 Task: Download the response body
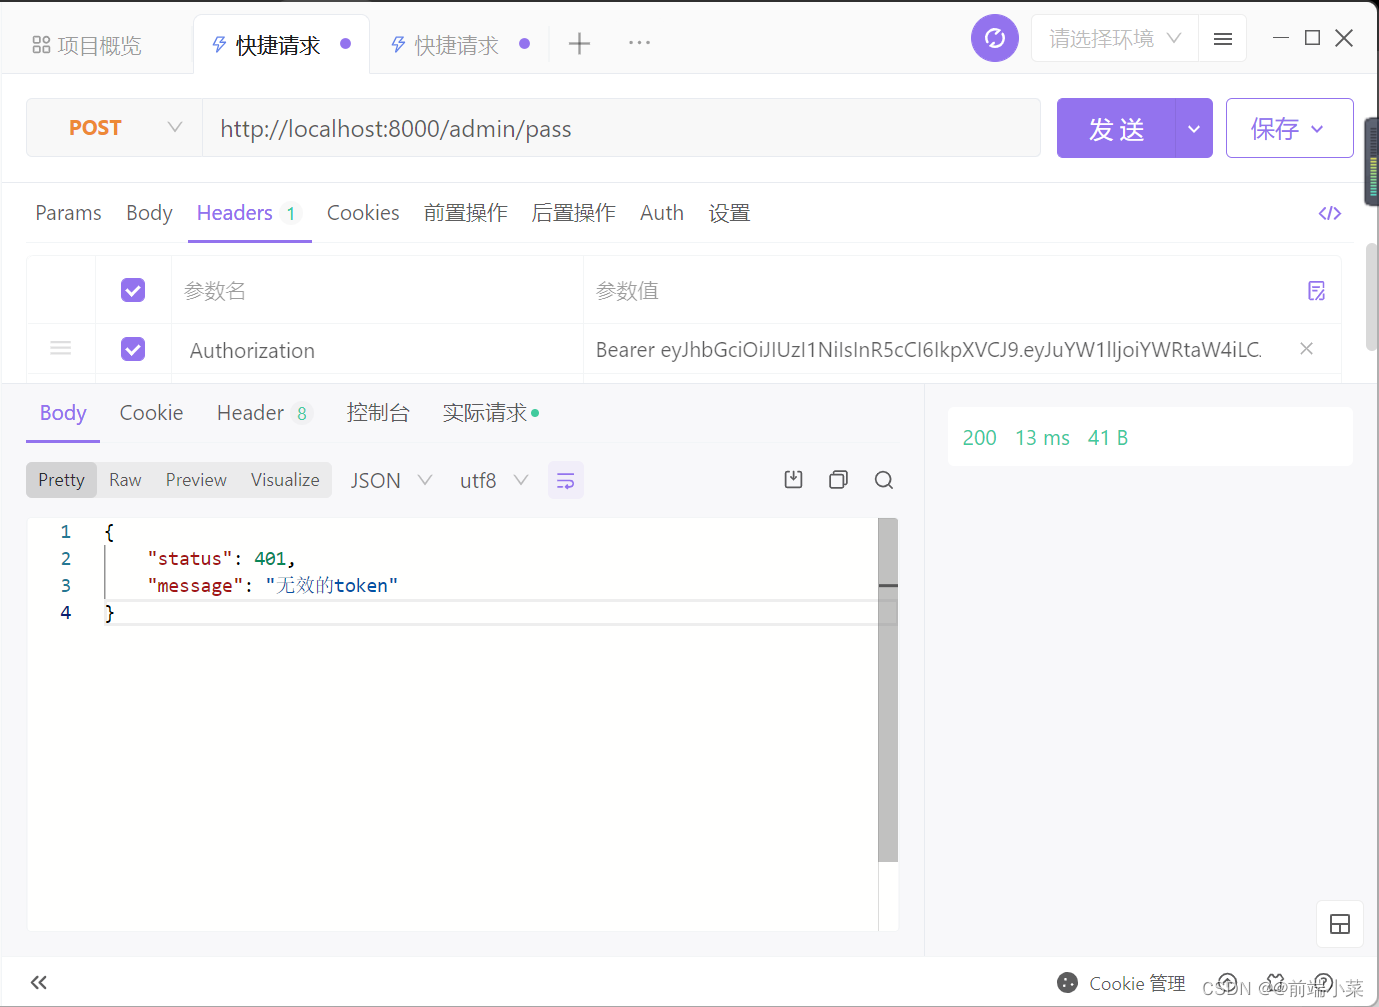tap(793, 480)
